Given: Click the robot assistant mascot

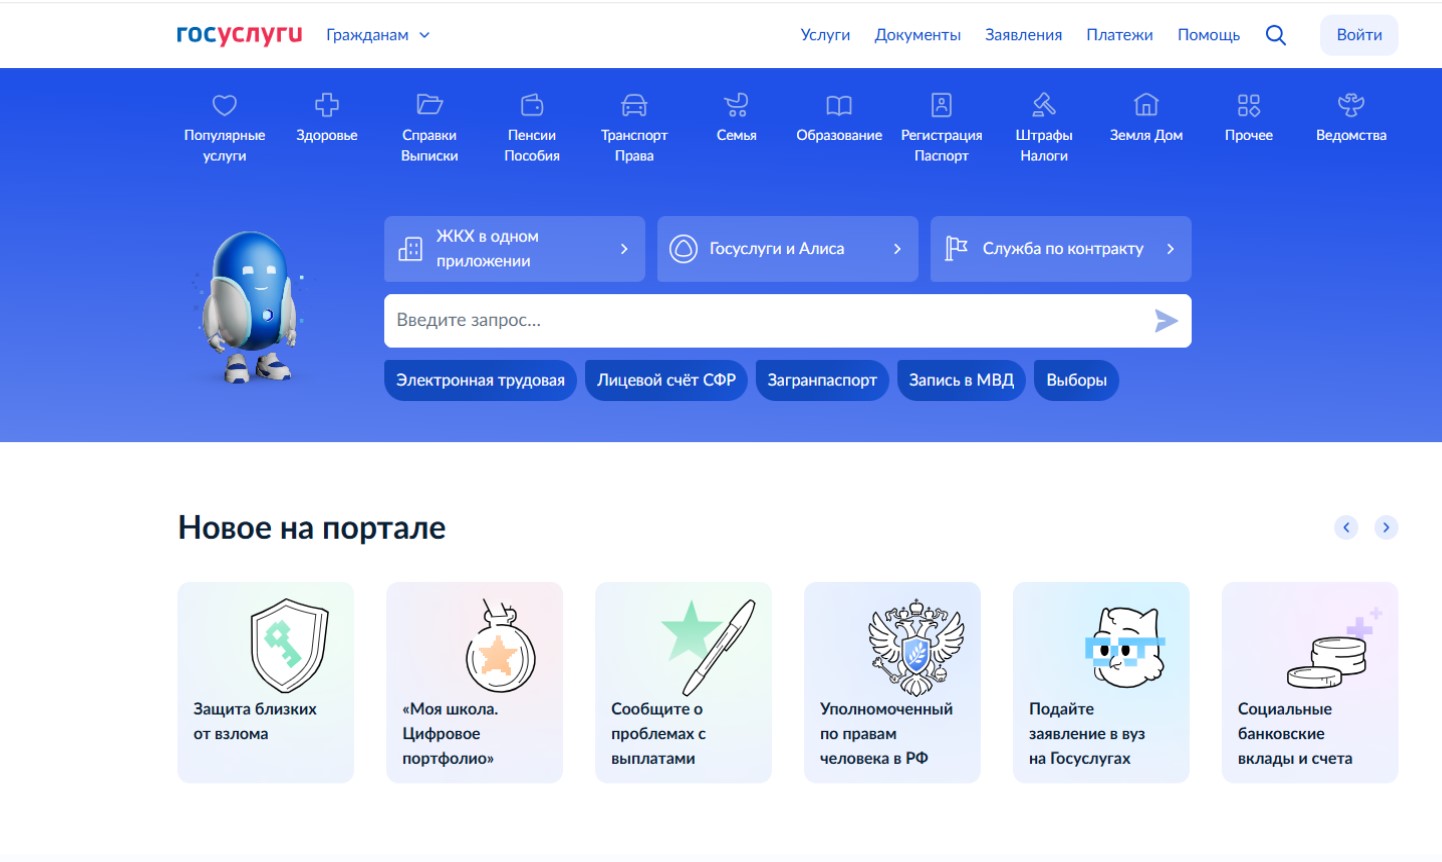Looking at the screenshot, I should coord(251,307).
